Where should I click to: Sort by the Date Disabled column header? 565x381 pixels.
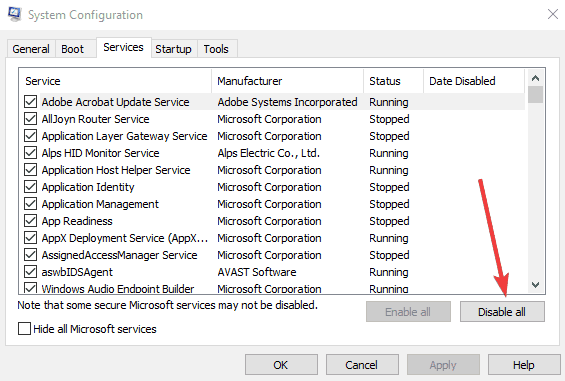coord(474,81)
